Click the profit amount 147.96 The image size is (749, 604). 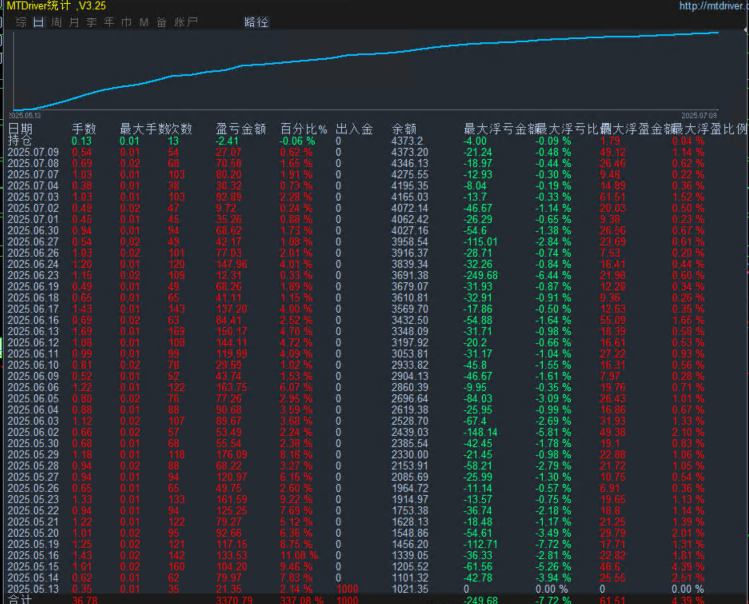pos(232,264)
